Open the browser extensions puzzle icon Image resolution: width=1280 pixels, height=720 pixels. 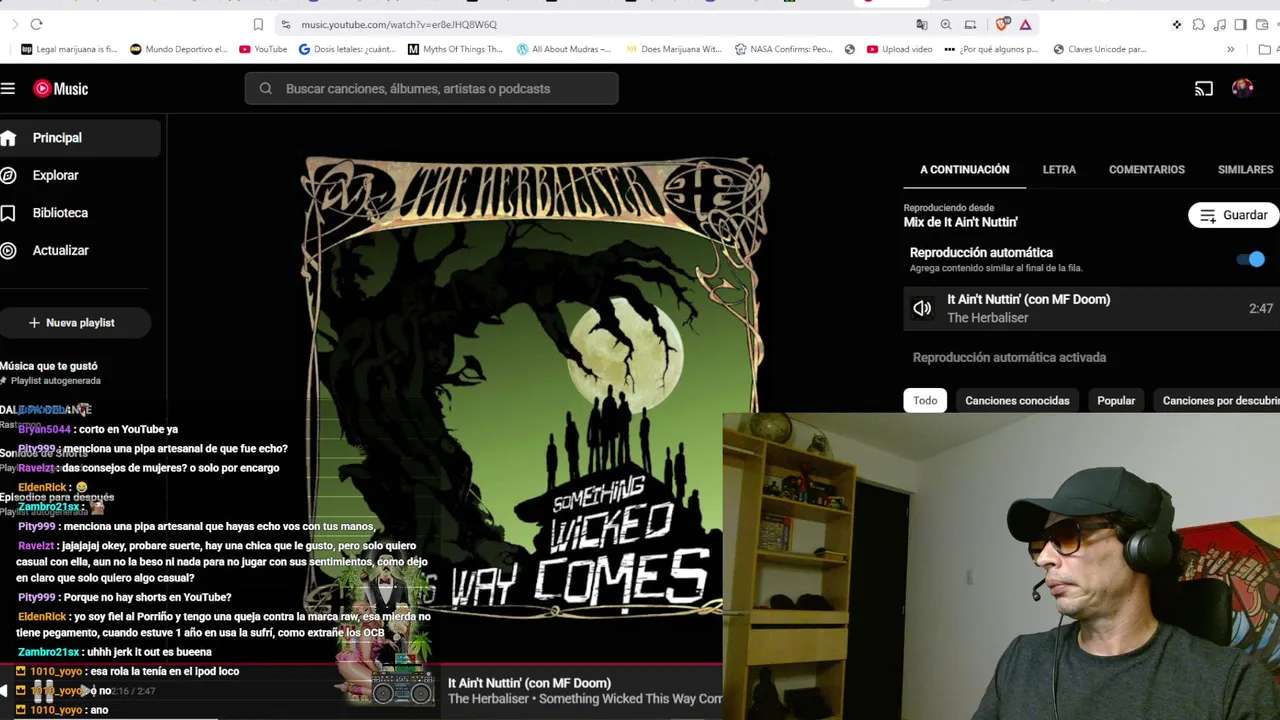1198,24
